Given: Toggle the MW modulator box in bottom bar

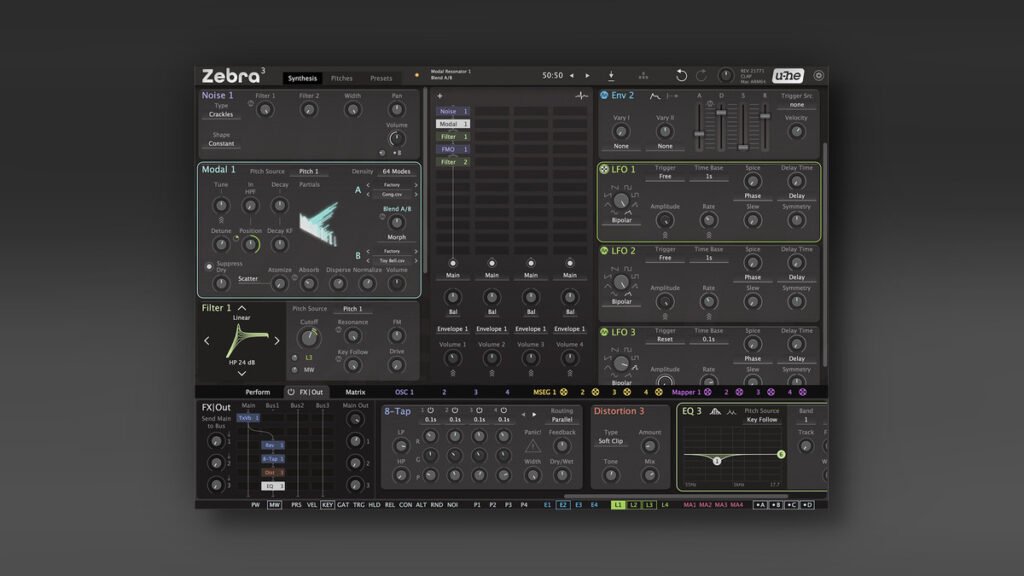Looking at the screenshot, I should [x=274, y=505].
